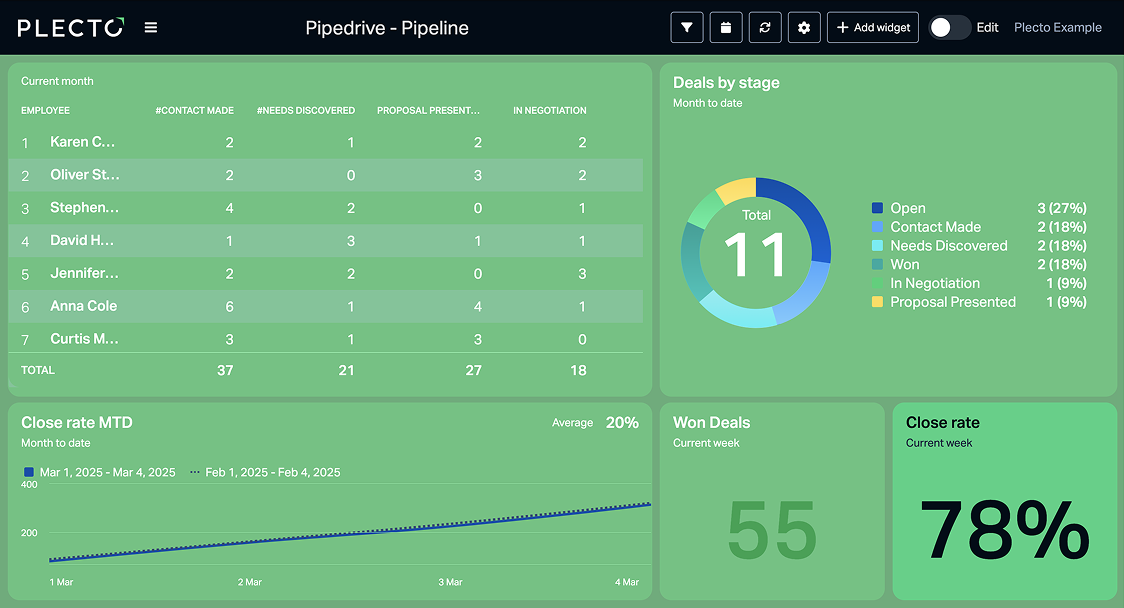Click the Pipedrive - Pipeline dashboard title
This screenshot has height=608, width=1124.
pos(387,28)
